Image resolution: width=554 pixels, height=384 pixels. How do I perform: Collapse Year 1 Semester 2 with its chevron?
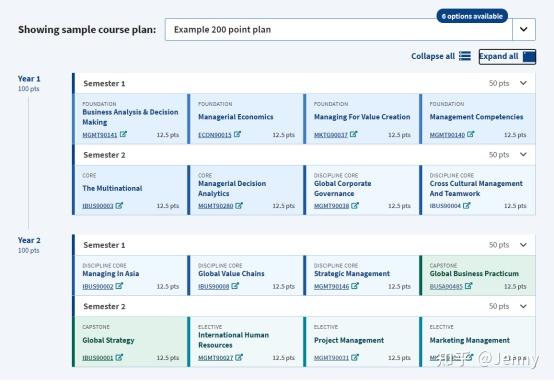click(x=523, y=154)
